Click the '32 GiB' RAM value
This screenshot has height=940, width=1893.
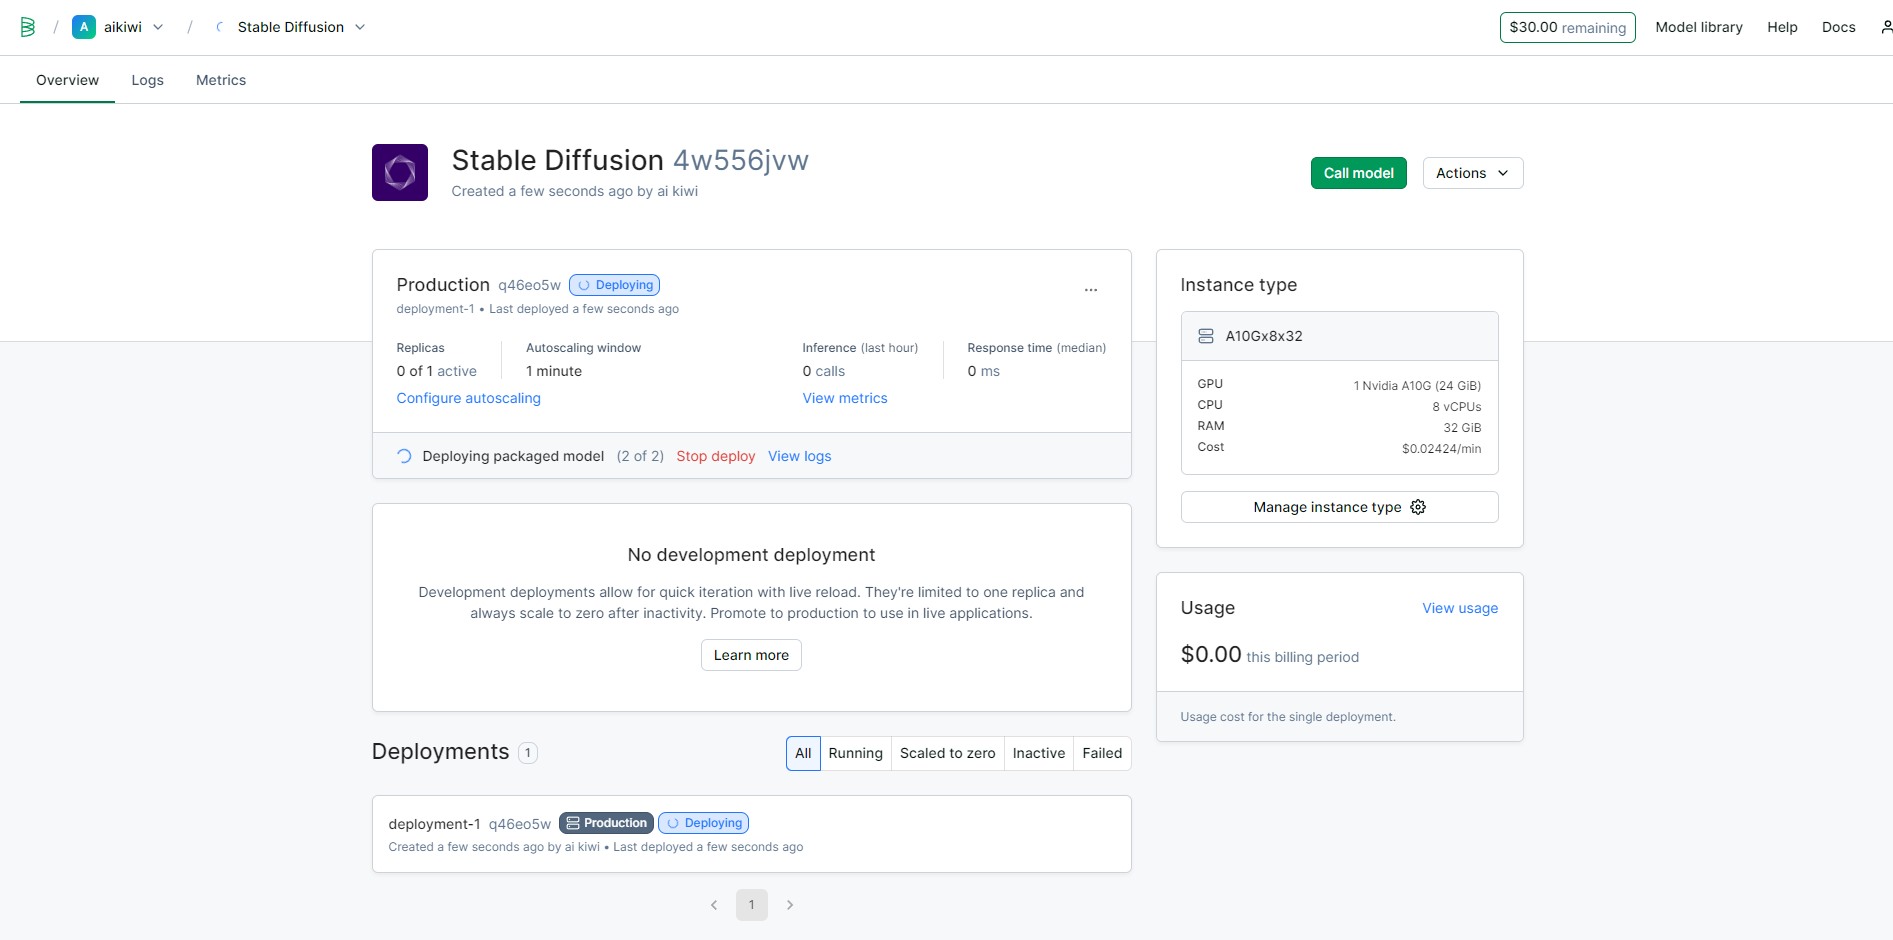pos(1462,428)
